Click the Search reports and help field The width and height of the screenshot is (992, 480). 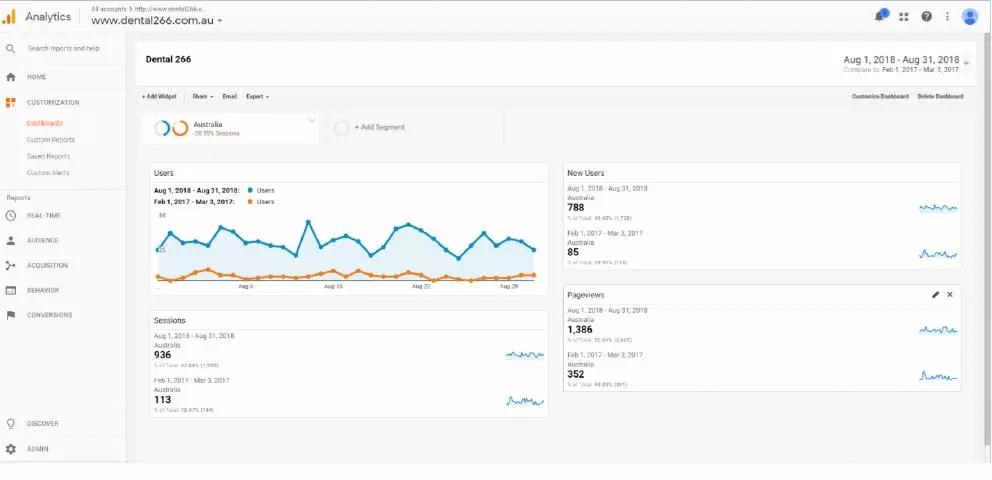63,49
